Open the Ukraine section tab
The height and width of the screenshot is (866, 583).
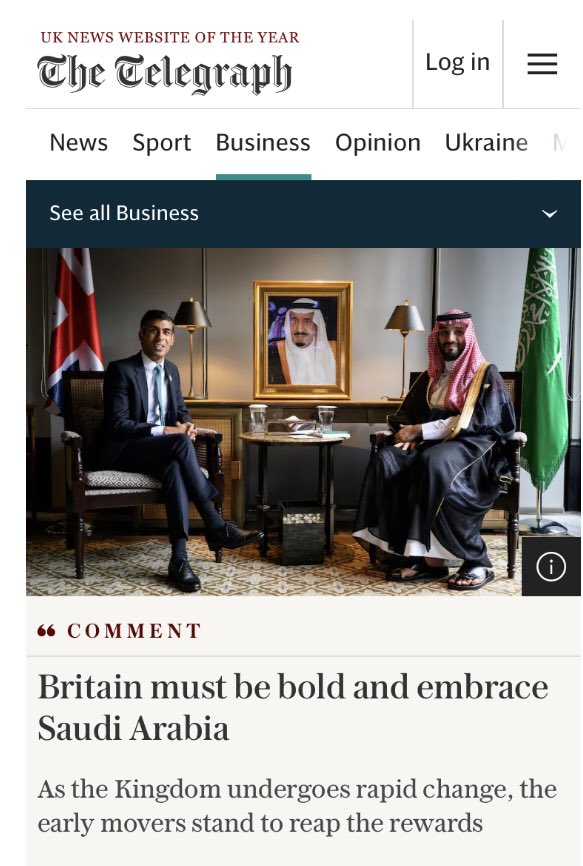click(486, 142)
